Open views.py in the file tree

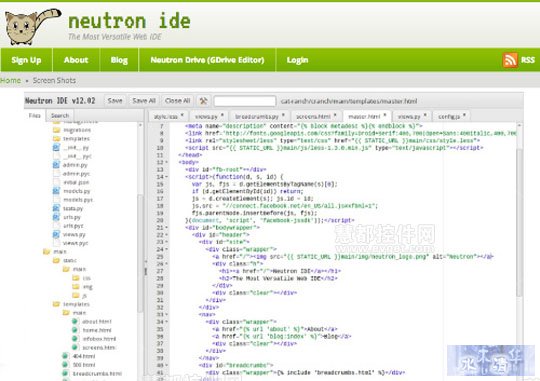pos(74,235)
